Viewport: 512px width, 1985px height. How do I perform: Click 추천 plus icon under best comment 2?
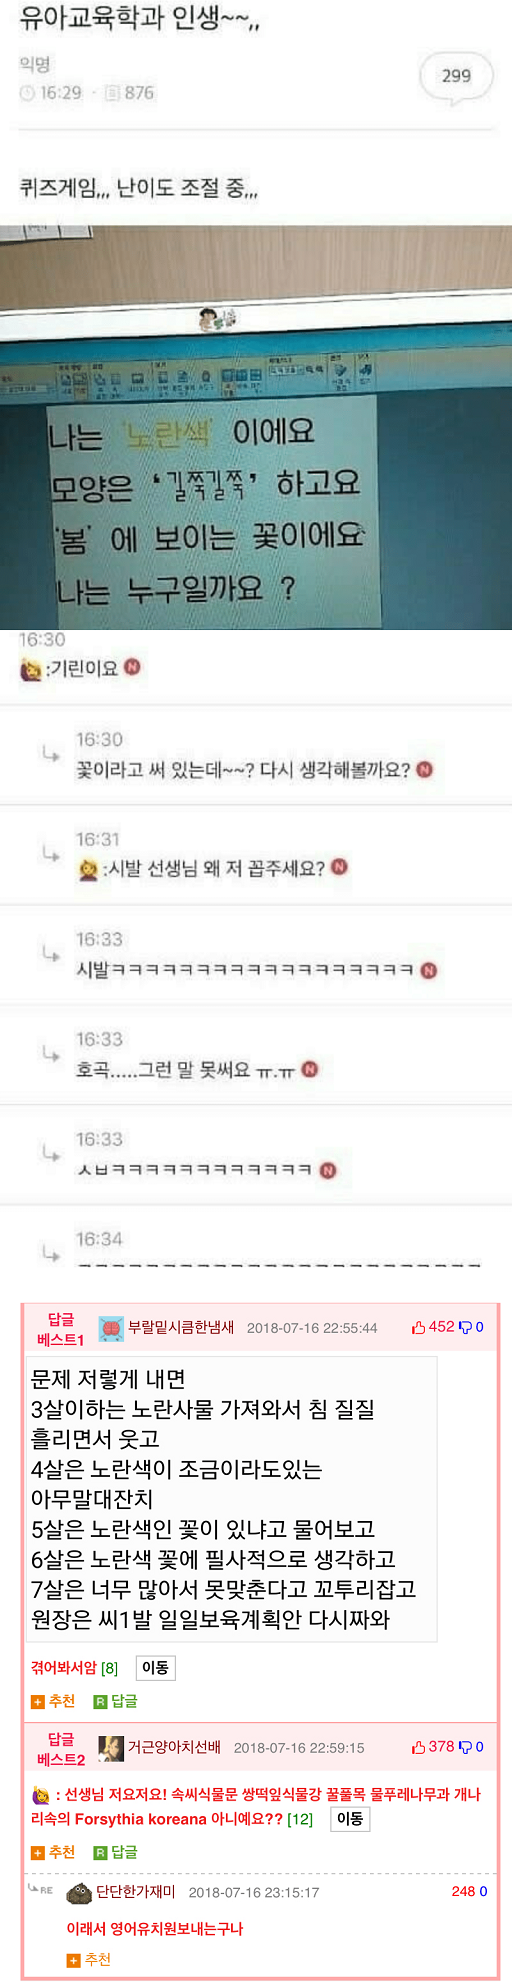tap(38, 1852)
